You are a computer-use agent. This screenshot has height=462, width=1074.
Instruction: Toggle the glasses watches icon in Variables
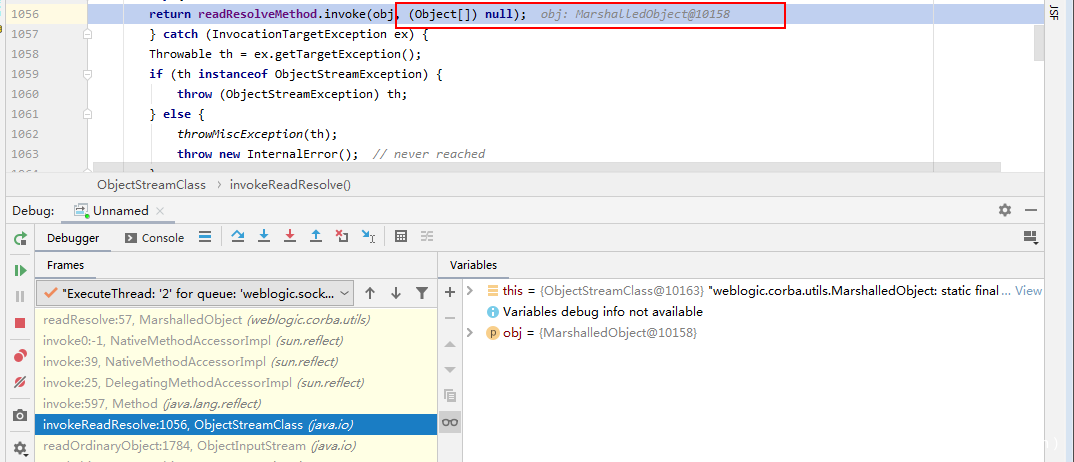(x=450, y=423)
